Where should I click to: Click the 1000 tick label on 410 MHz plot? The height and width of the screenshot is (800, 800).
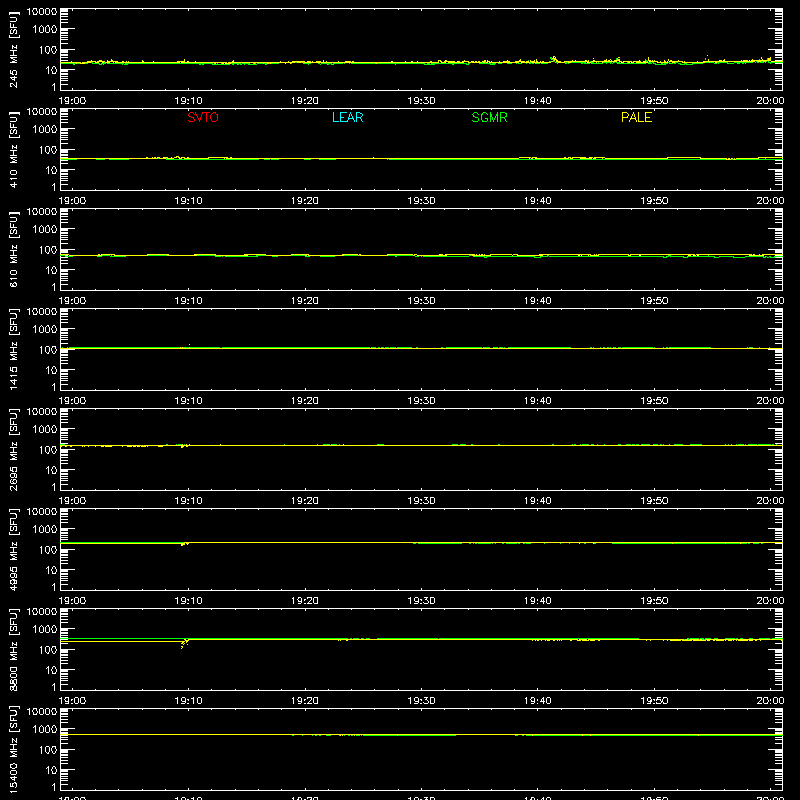tap(45, 130)
